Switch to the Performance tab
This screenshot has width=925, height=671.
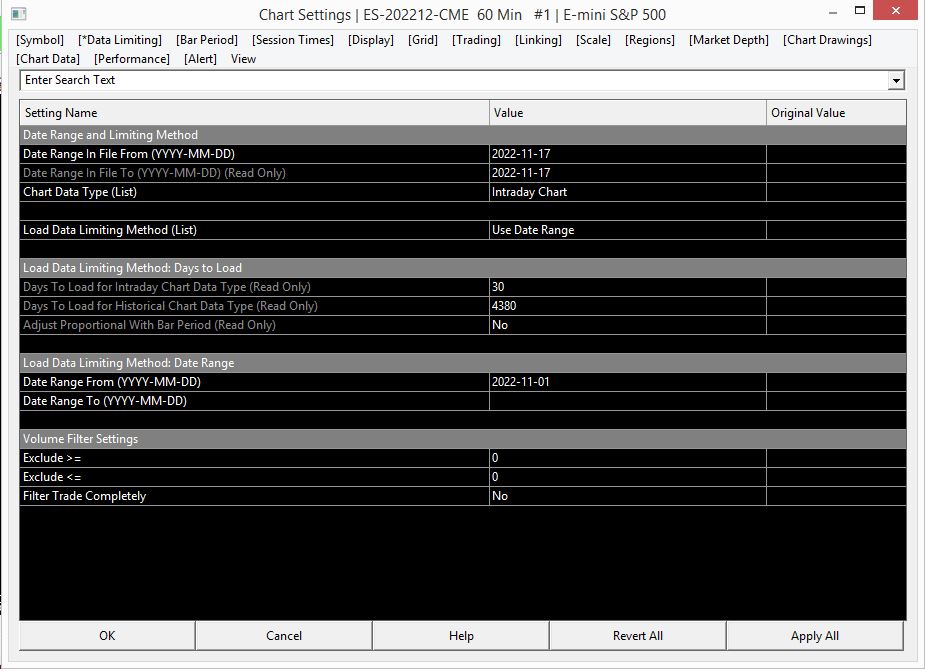click(x=132, y=59)
